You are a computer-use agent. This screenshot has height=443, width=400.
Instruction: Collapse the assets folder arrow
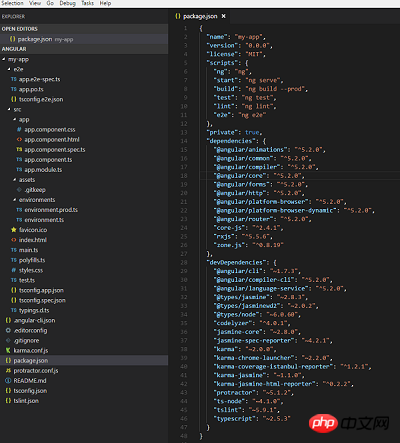click(x=14, y=180)
